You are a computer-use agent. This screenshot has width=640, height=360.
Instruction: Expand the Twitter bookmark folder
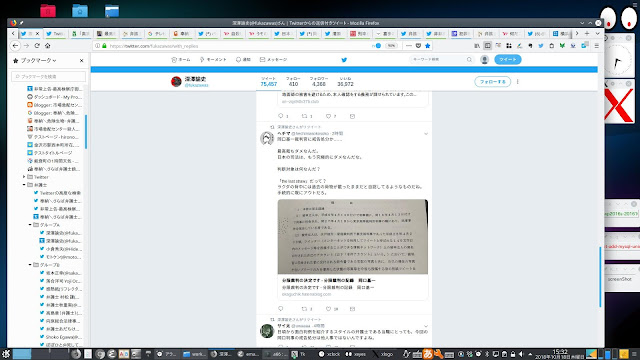click(x=24, y=177)
